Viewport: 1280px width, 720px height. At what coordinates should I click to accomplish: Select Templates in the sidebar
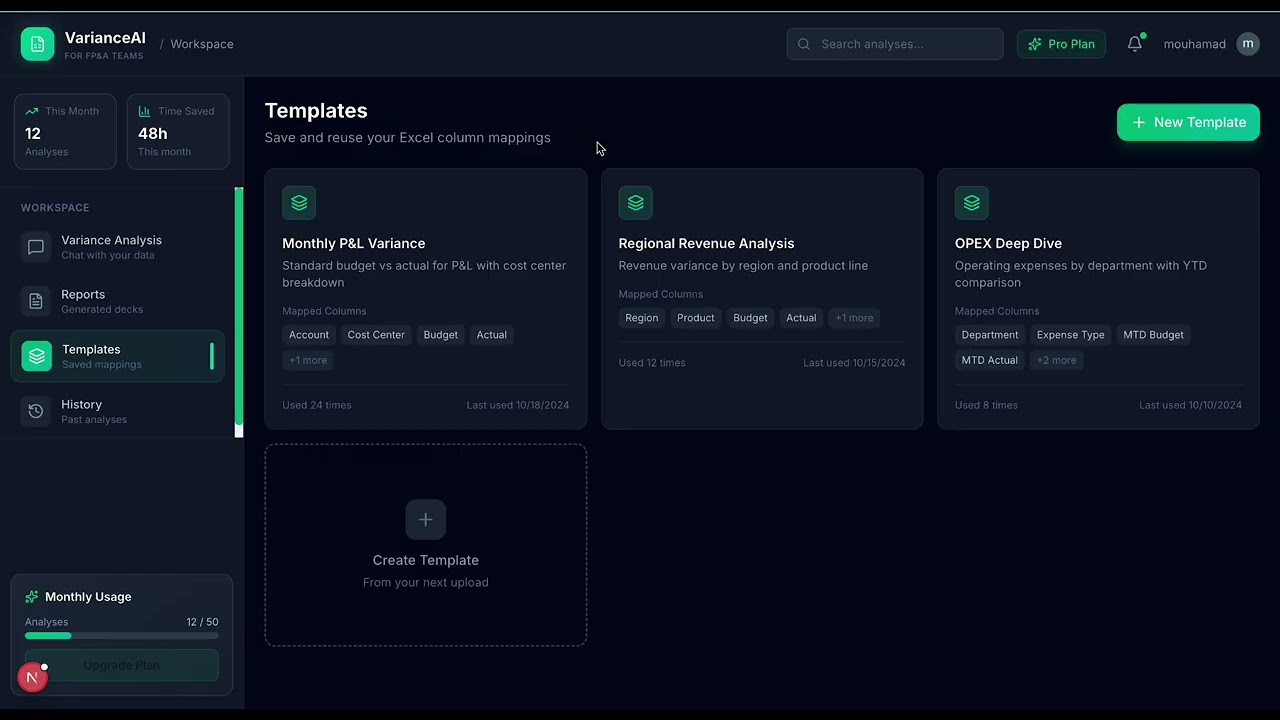click(118, 356)
